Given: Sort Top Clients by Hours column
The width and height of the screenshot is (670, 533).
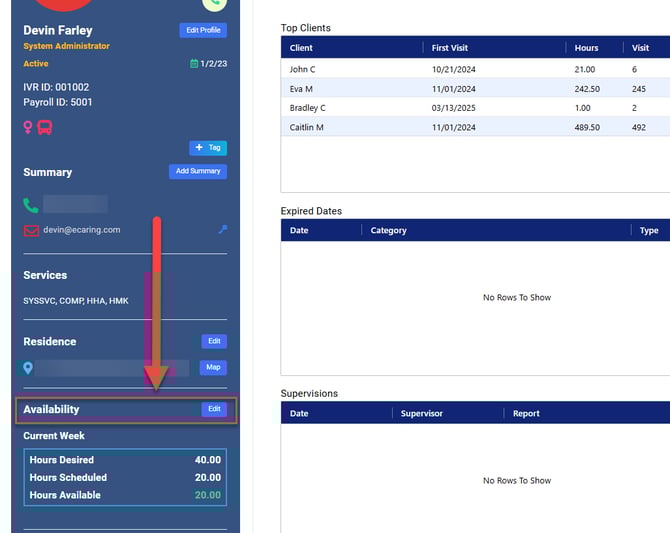Looking at the screenshot, I should point(586,48).
